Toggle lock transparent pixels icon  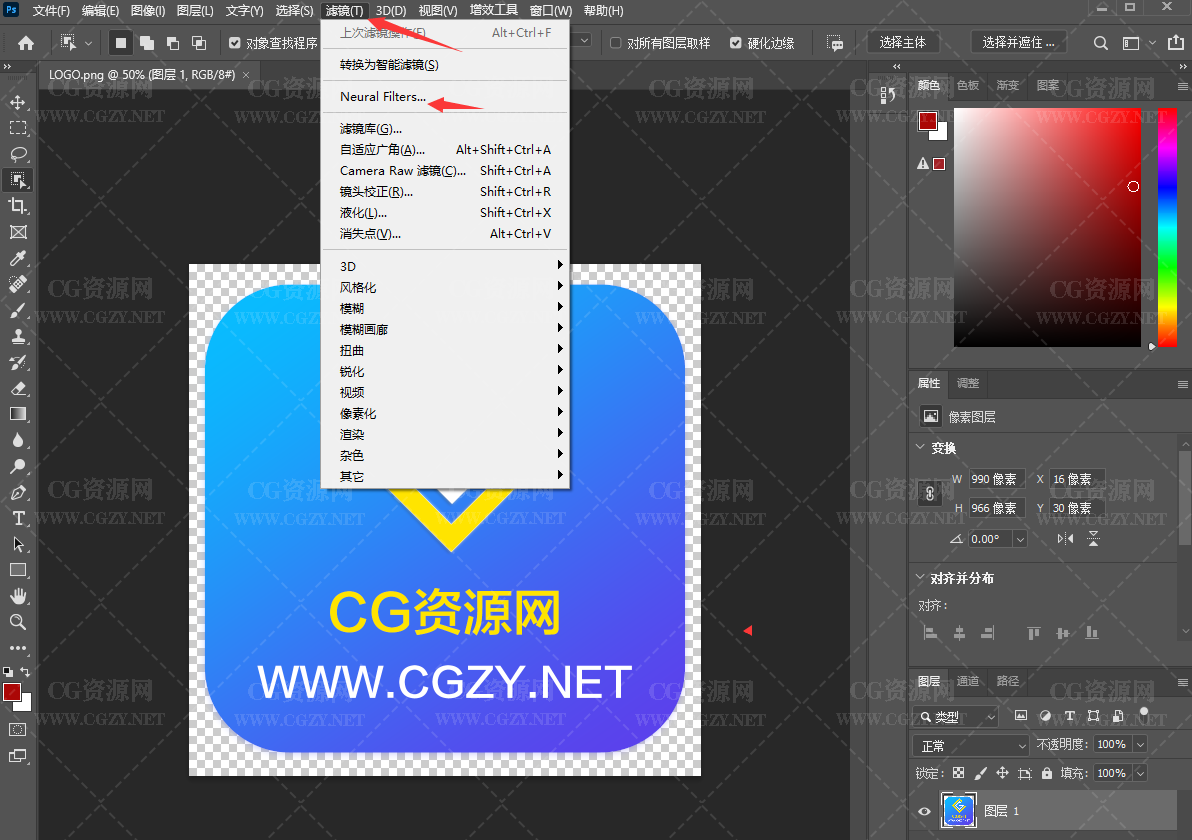coord(959,773)
